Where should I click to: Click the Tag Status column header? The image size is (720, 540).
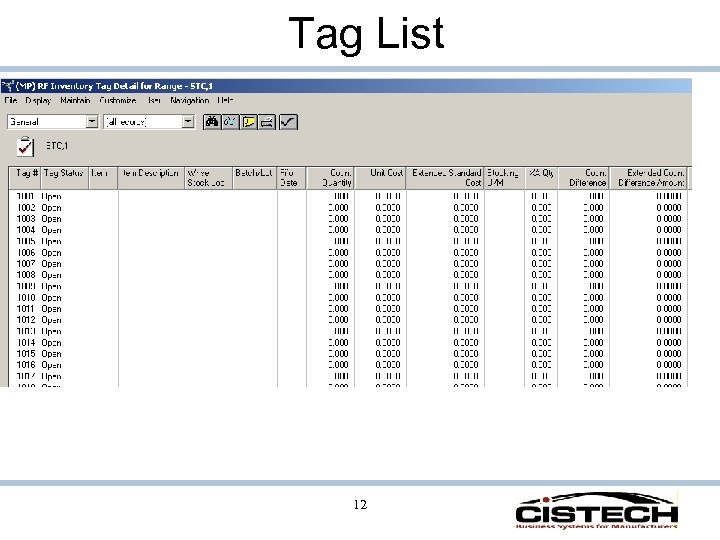coord(65,178)
